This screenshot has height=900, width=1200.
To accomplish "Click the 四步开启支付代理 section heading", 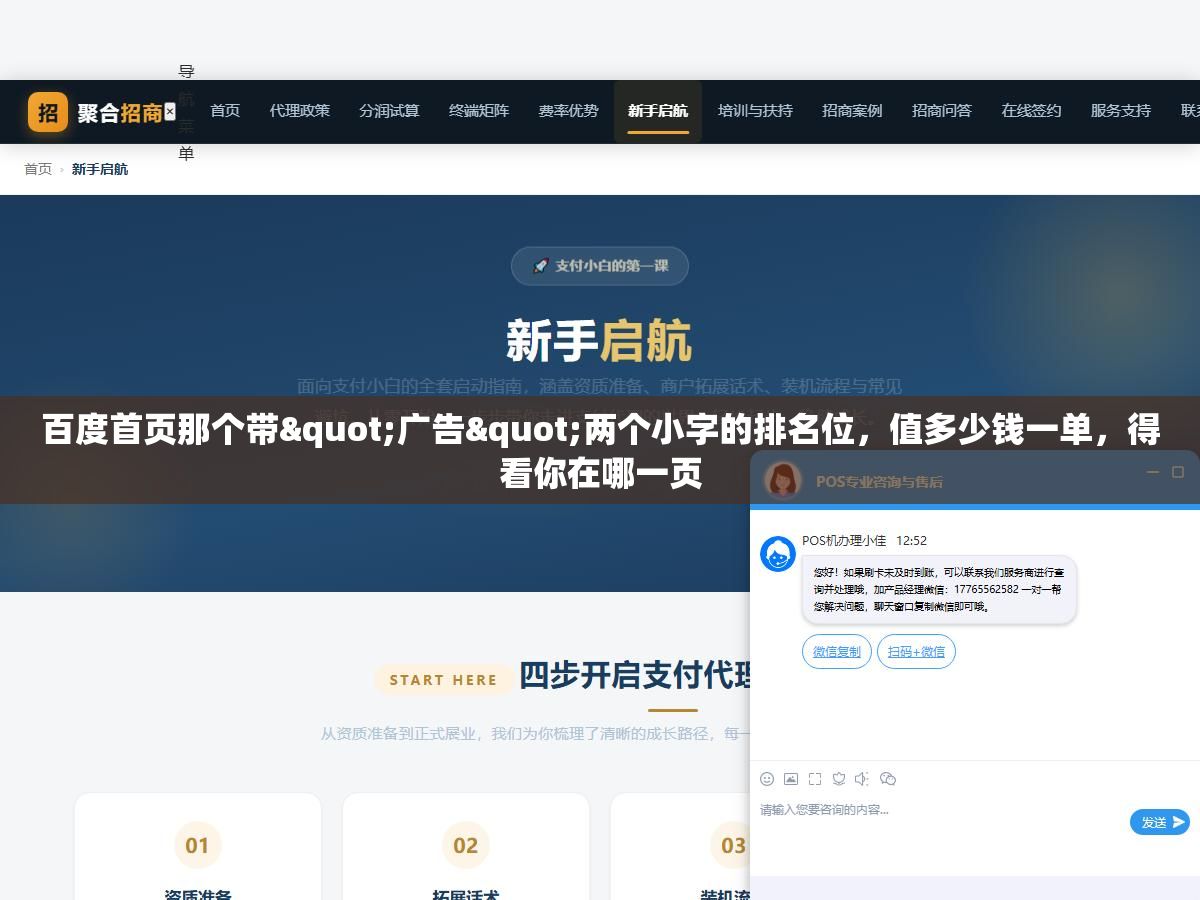I will coord(635,676).
